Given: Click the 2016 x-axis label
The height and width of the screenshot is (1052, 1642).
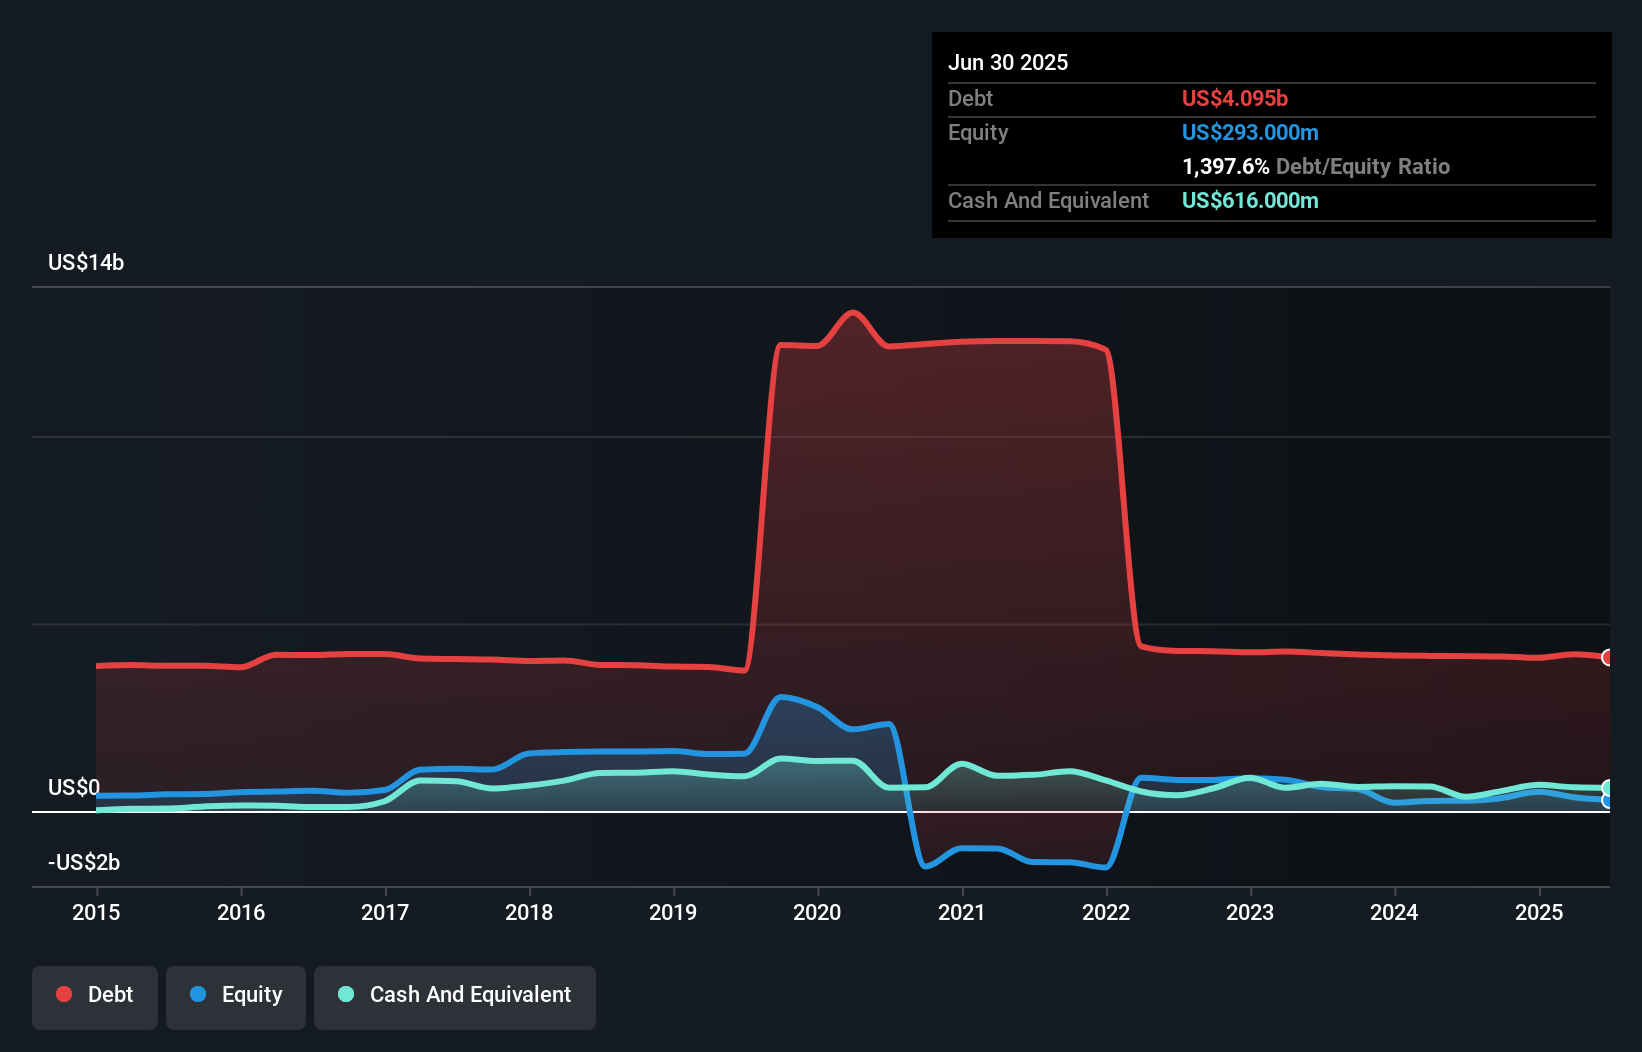Looking at the screenshot, I should 241,912.
